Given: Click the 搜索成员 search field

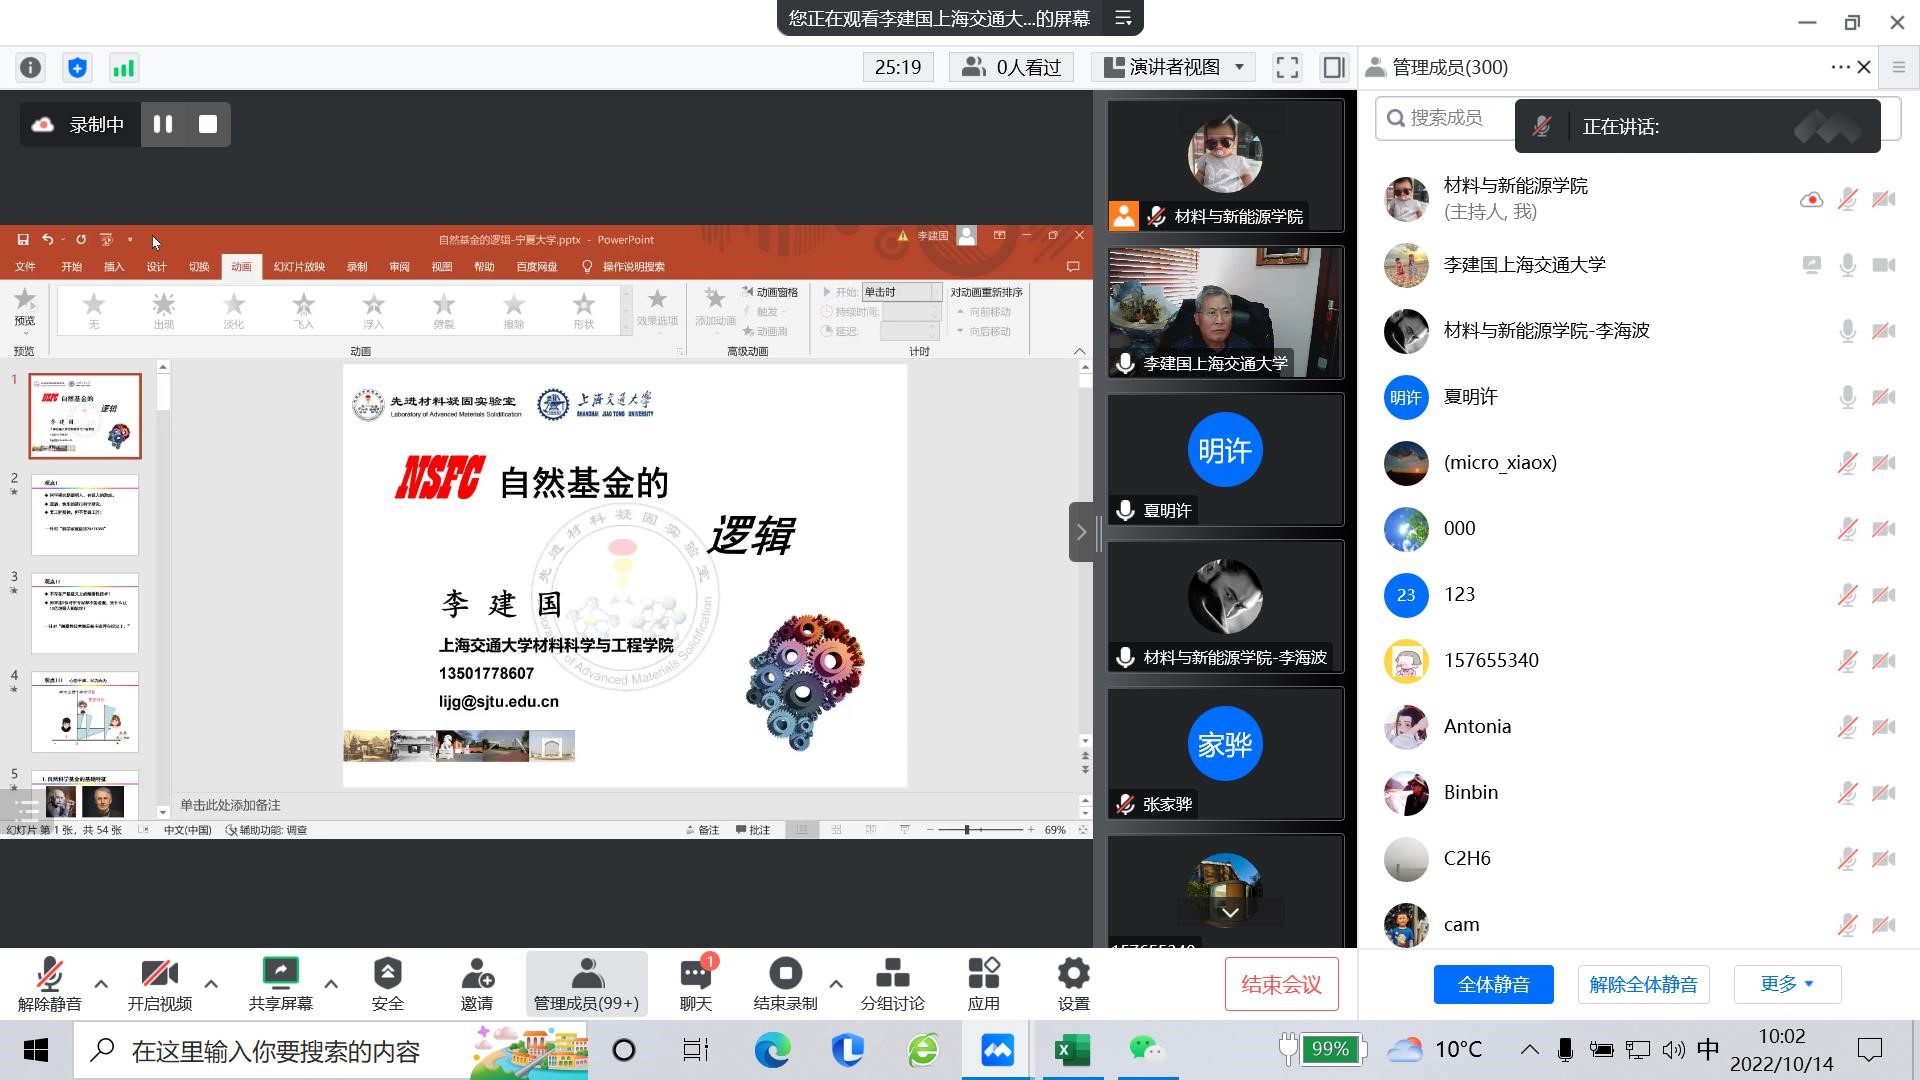Looking at the screenshot, I should pos(1446,118).
